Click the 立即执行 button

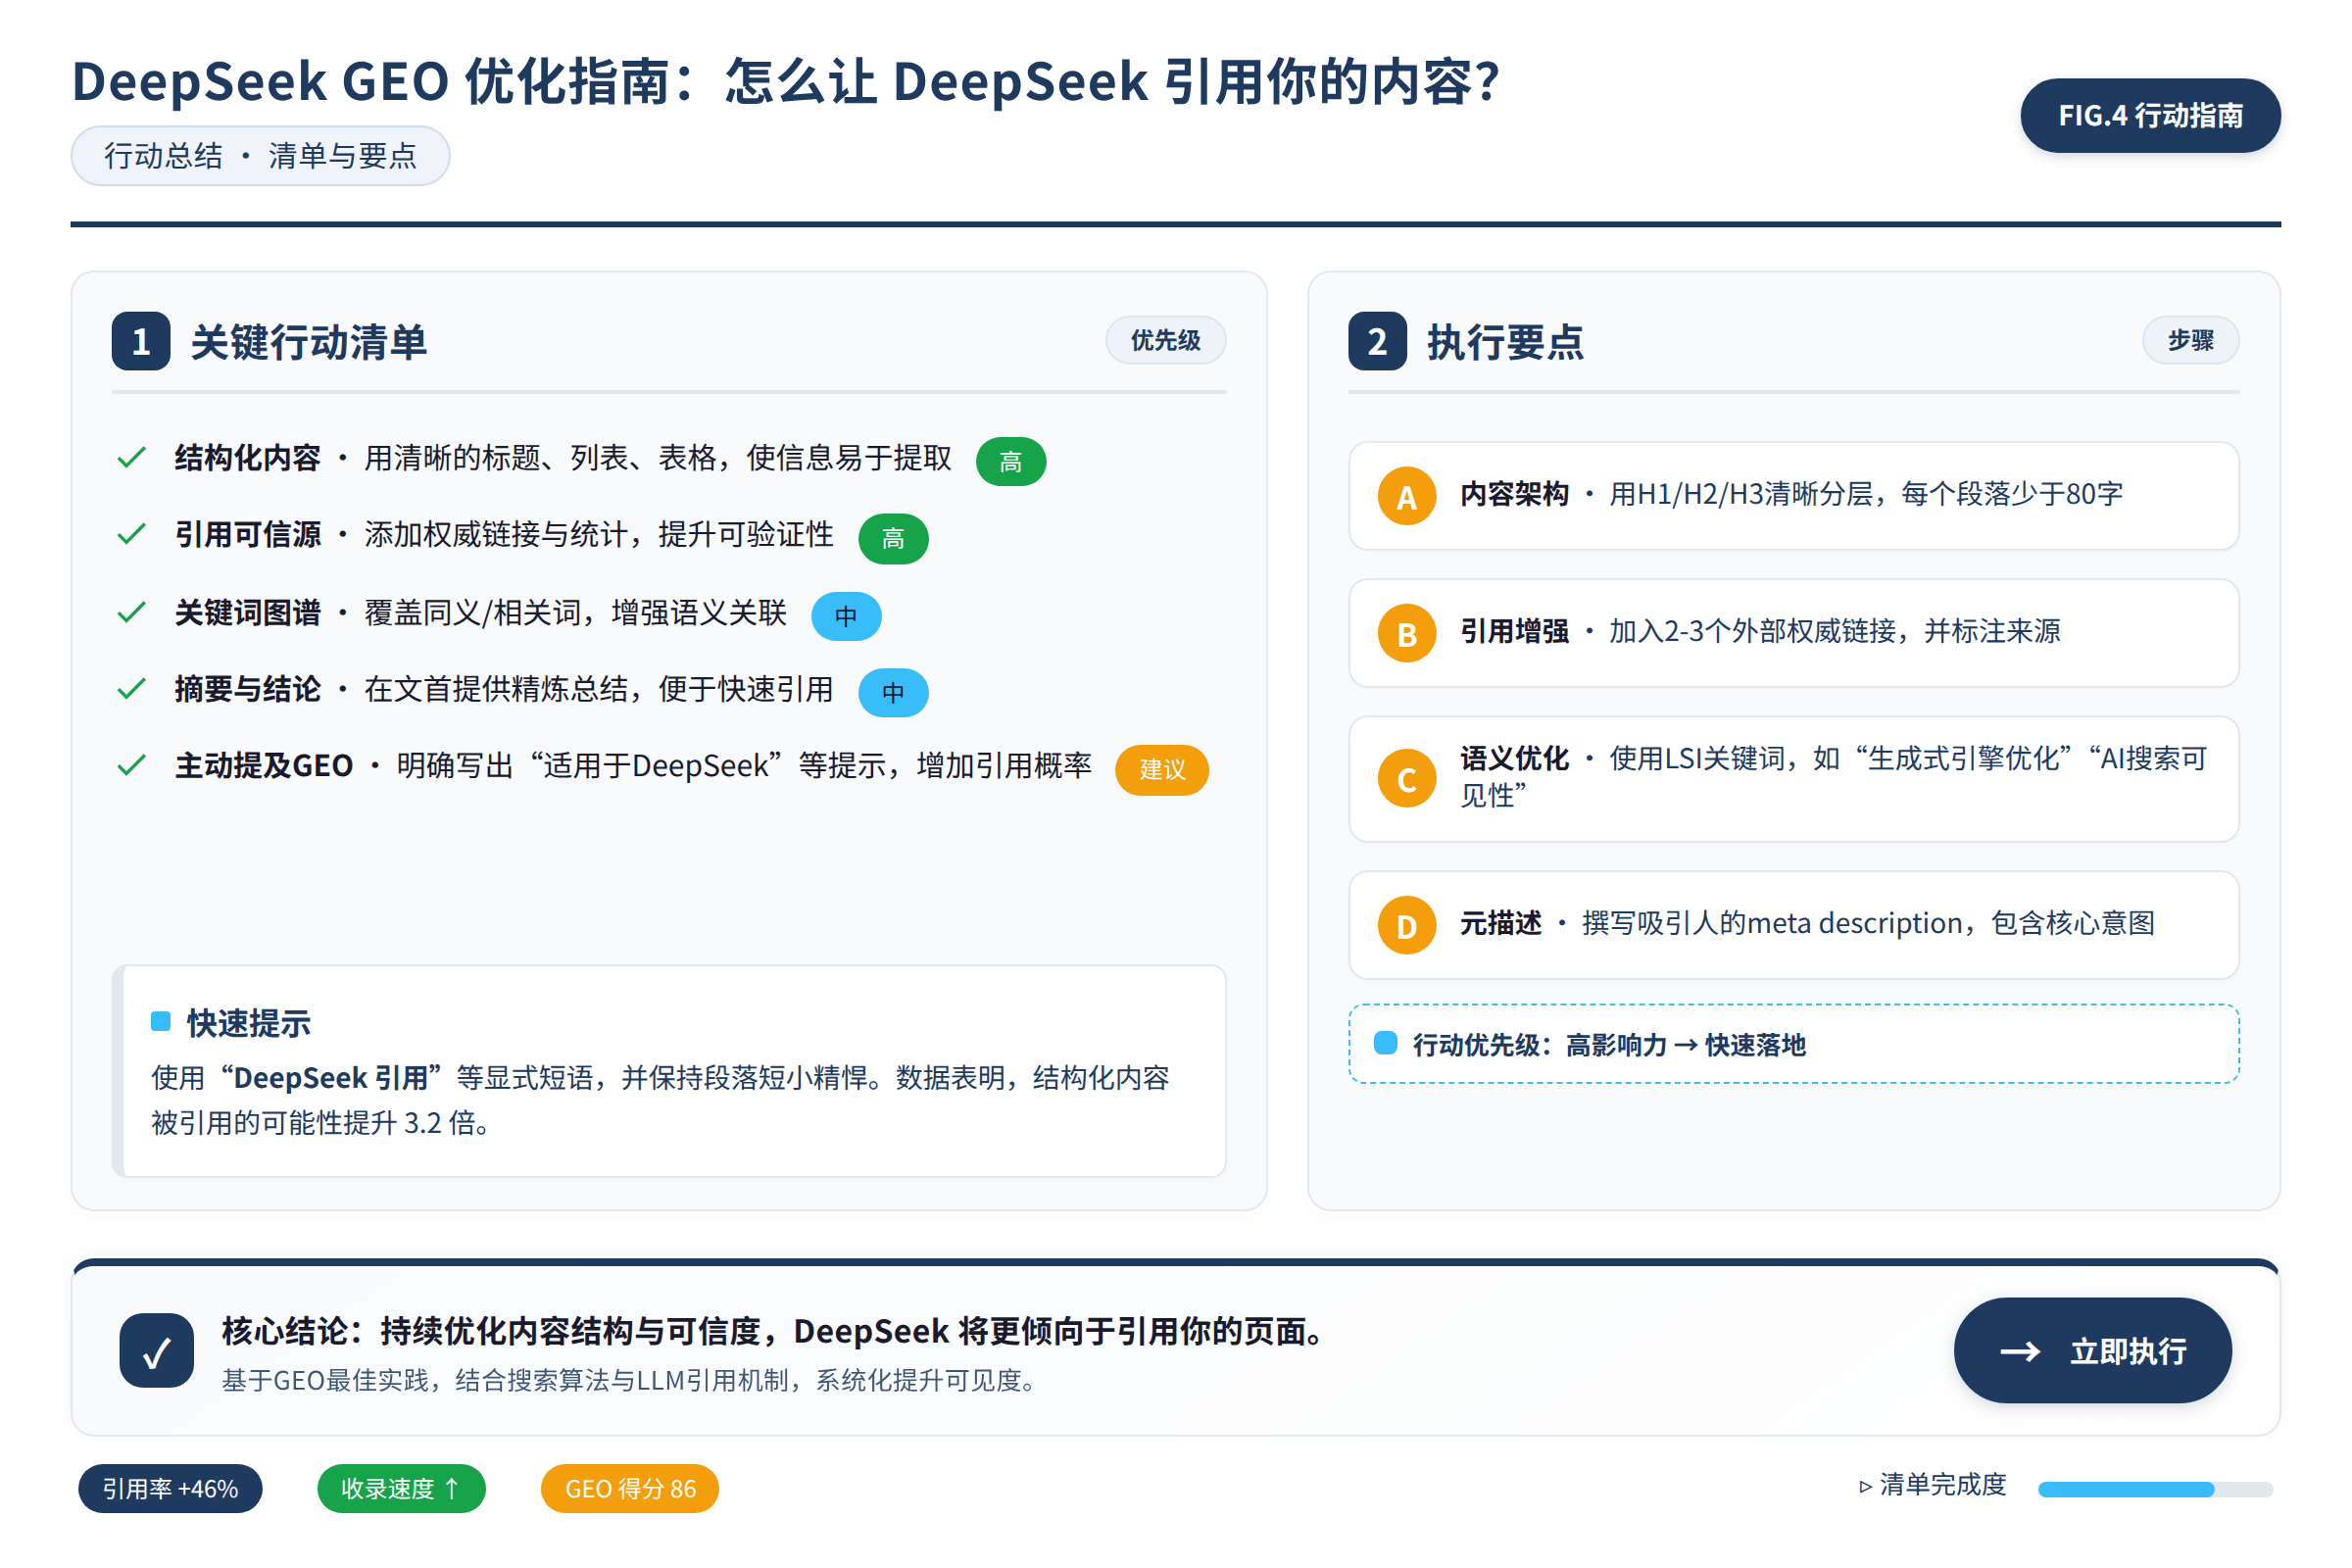point(2092,1350)
